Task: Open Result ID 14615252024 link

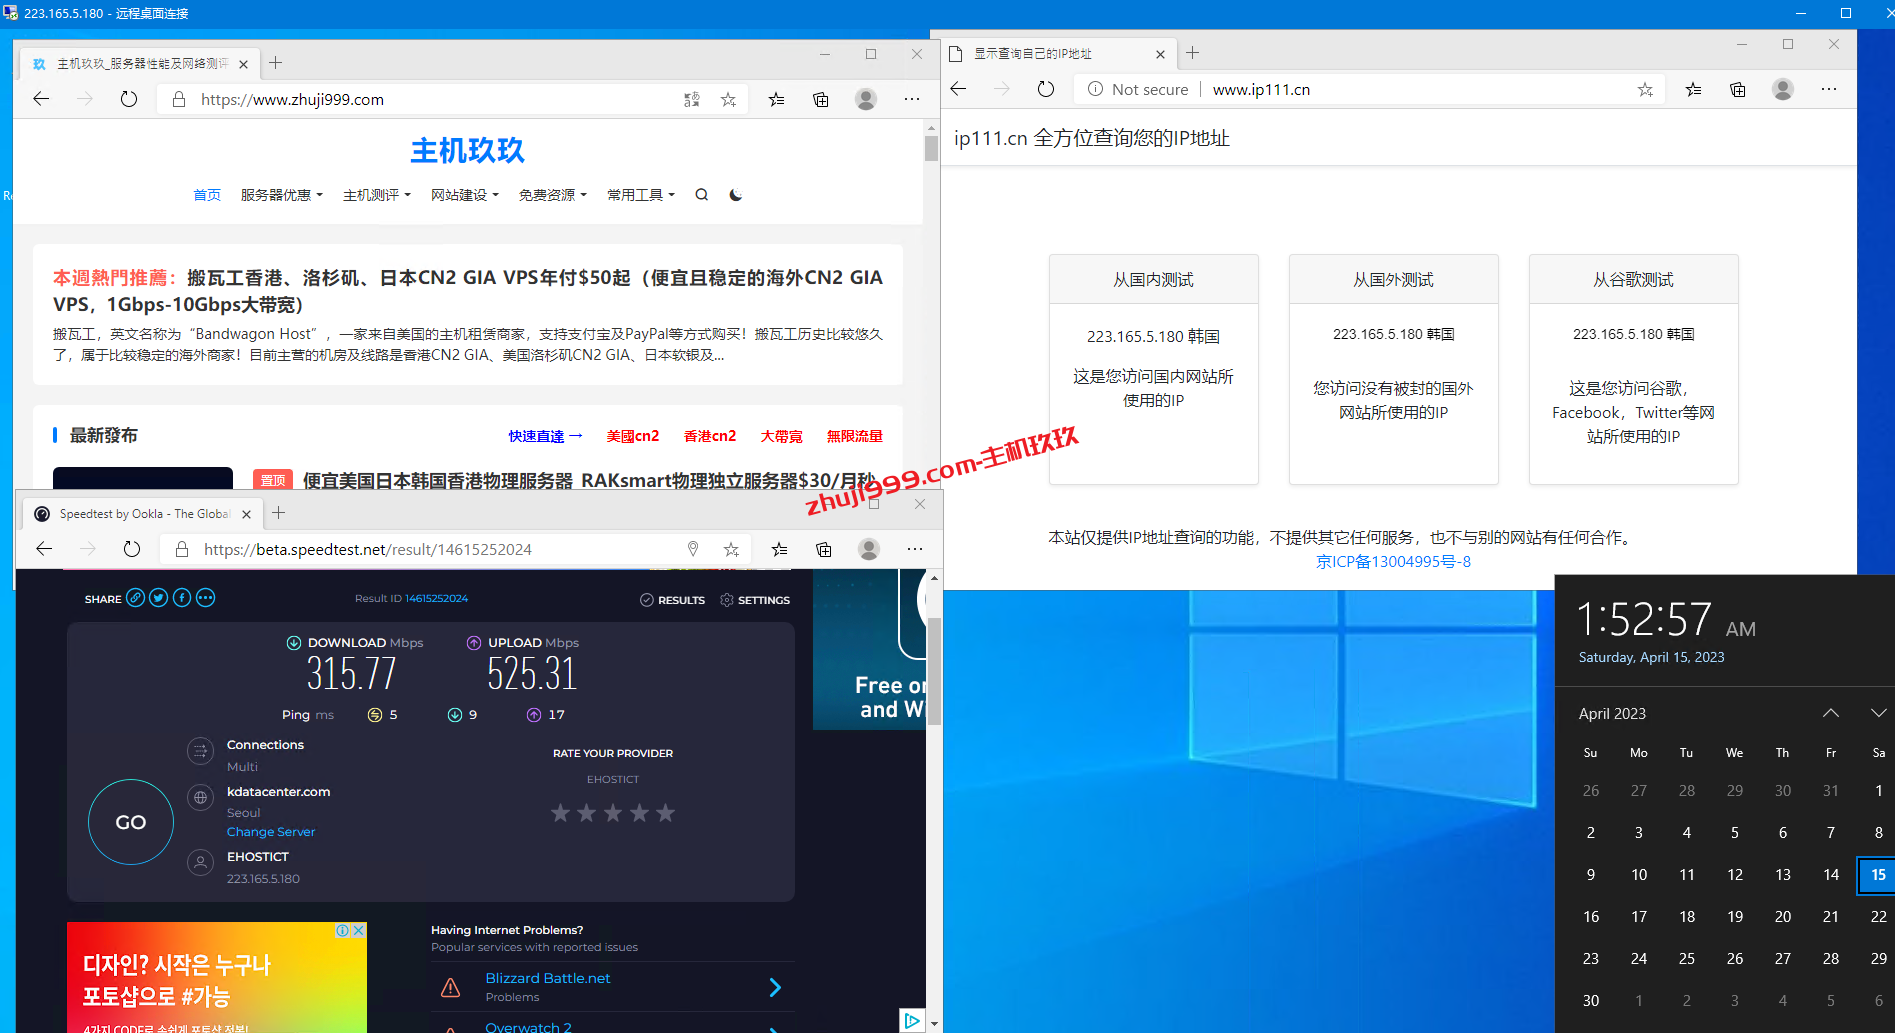Action: (436, 598)
